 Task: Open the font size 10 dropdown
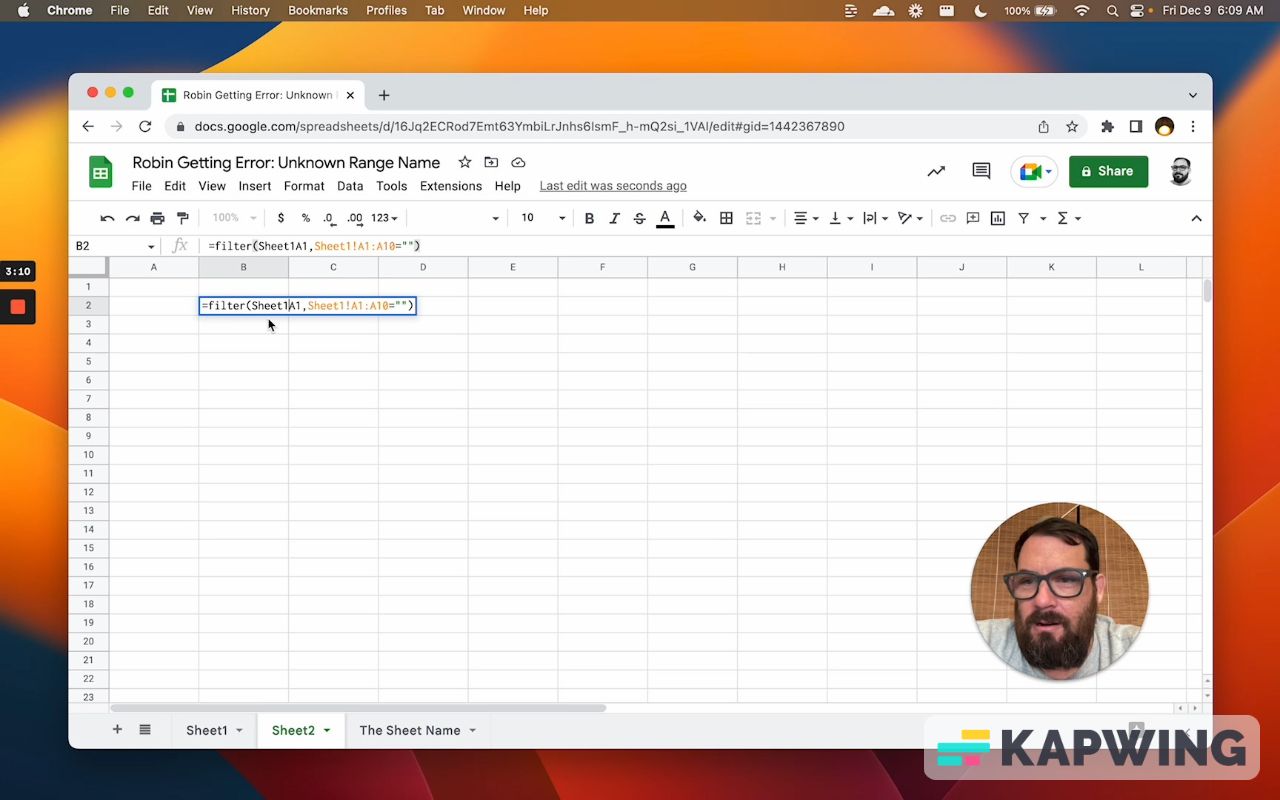coord(542,218)
